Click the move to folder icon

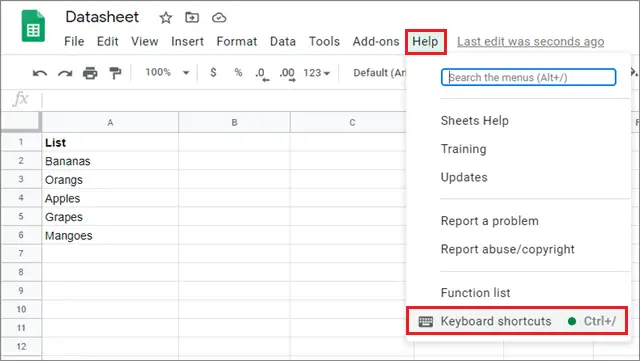point(192,17)
